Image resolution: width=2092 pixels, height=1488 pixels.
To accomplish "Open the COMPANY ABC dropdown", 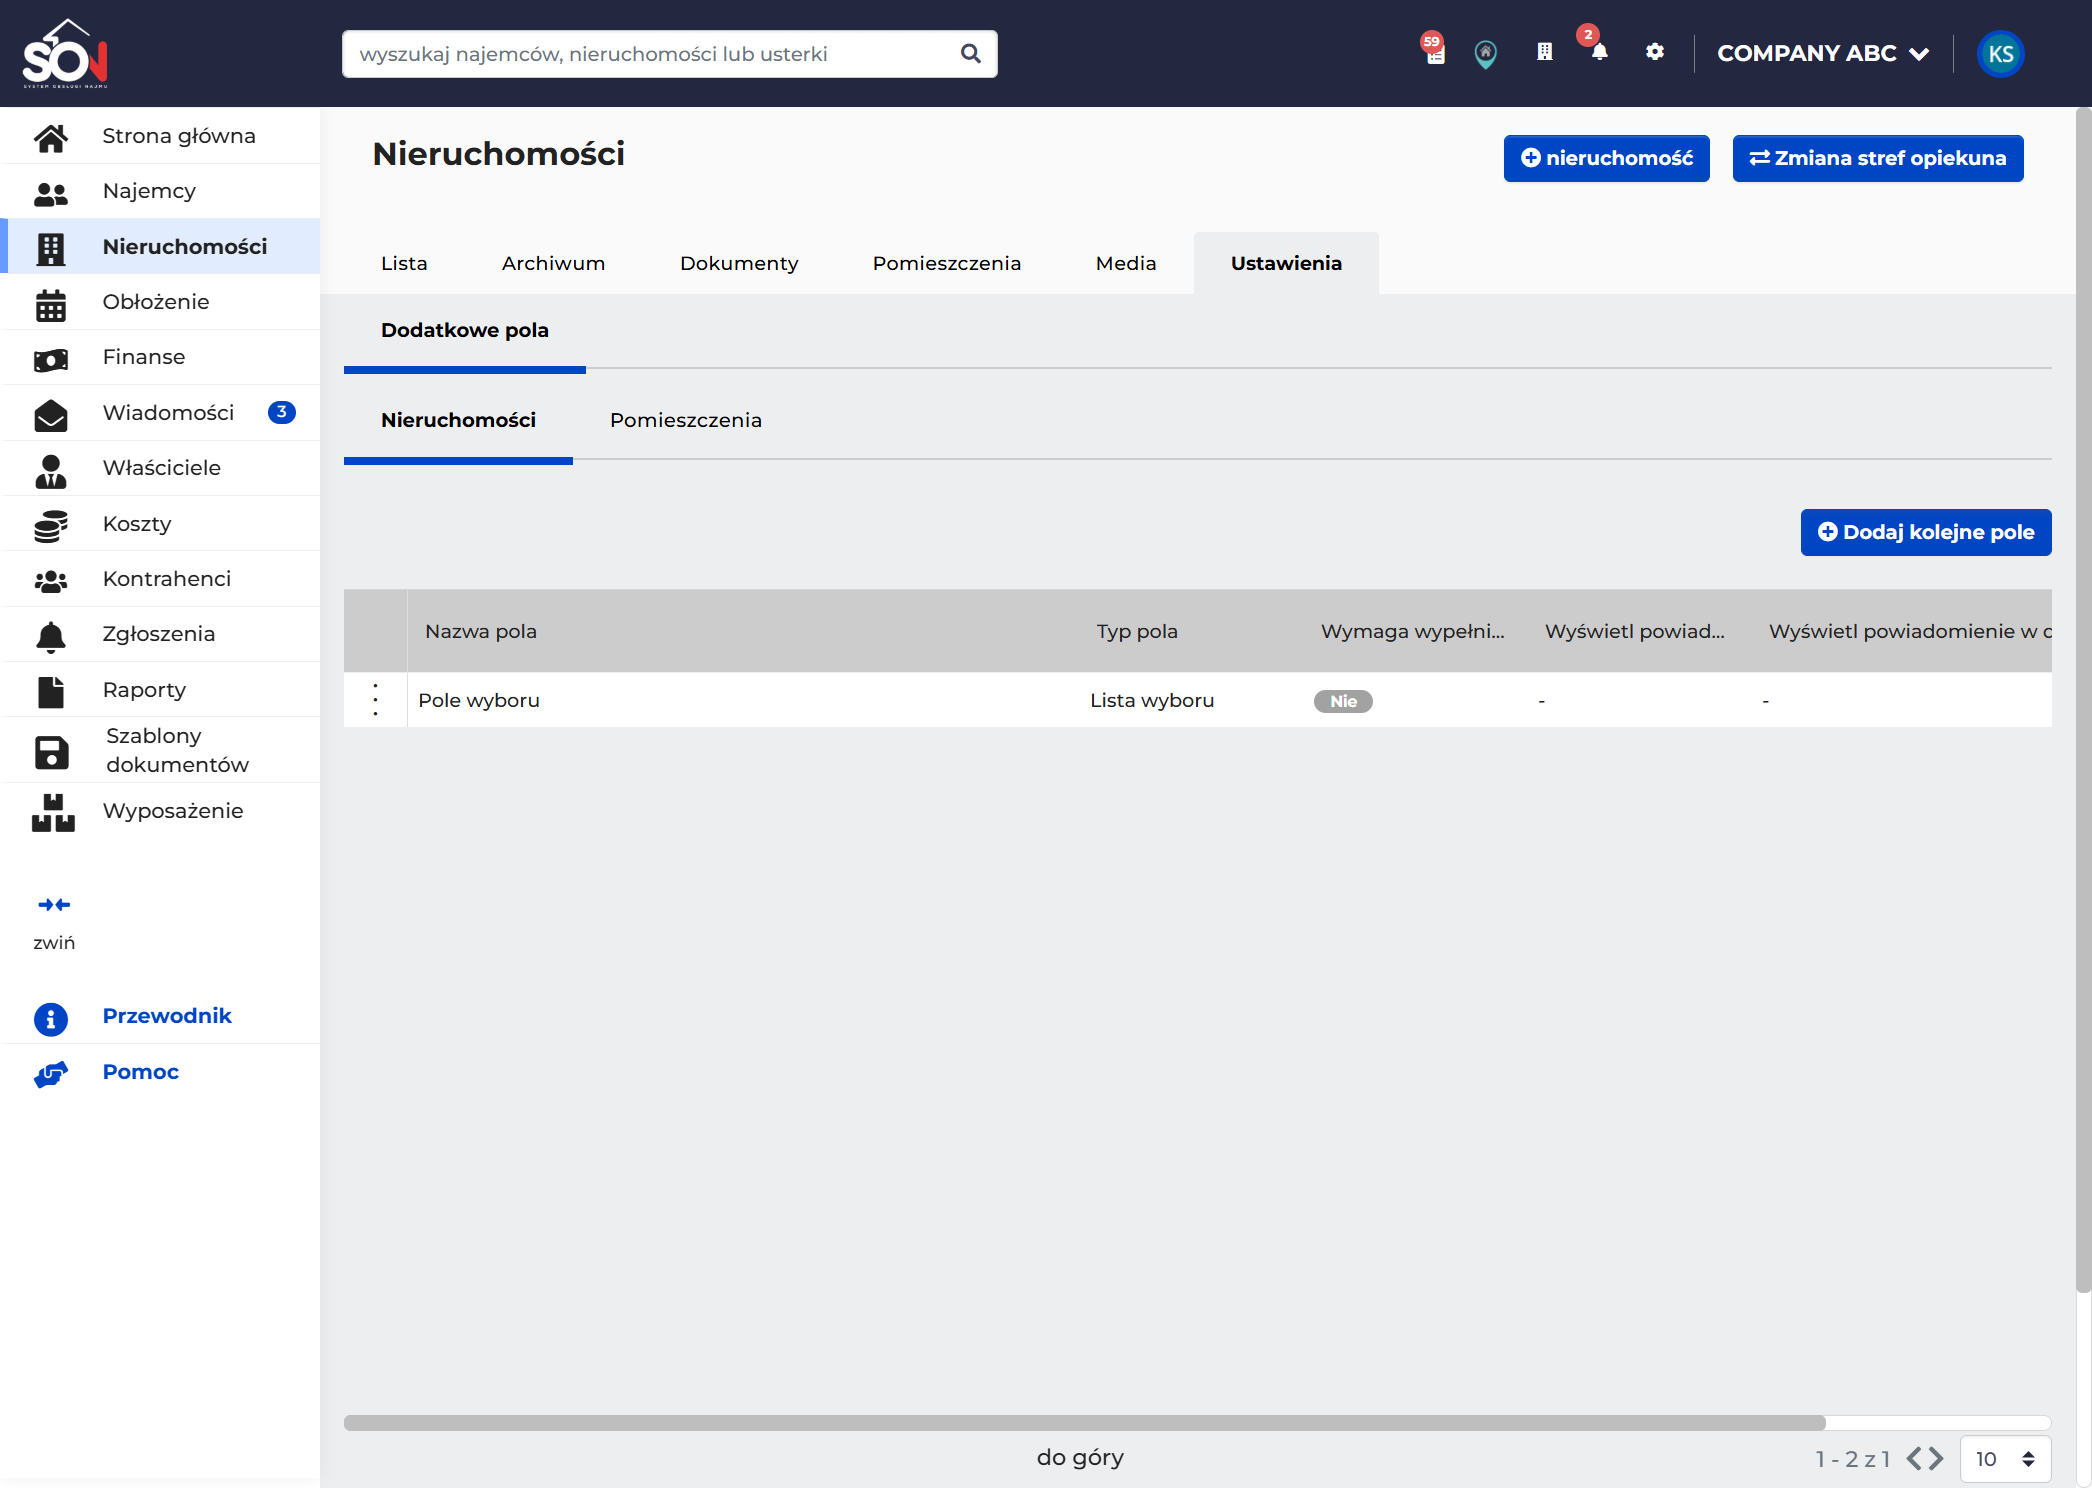I will click(1823, 54).
